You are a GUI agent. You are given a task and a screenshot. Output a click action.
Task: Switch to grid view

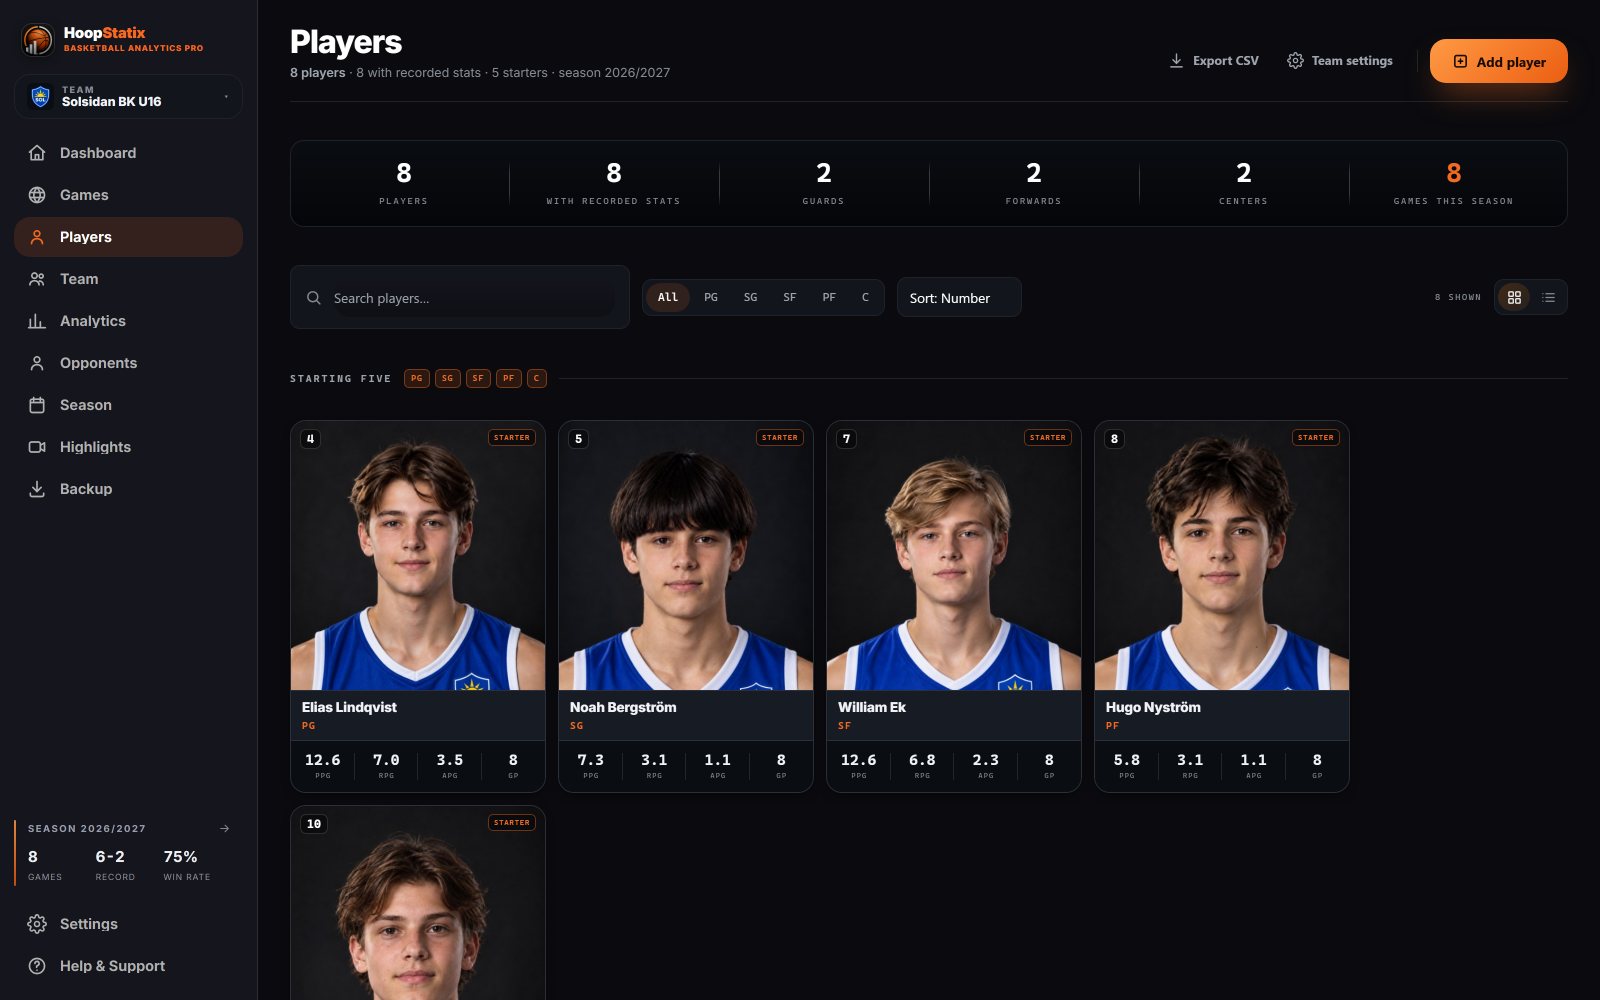point(1514,297)
